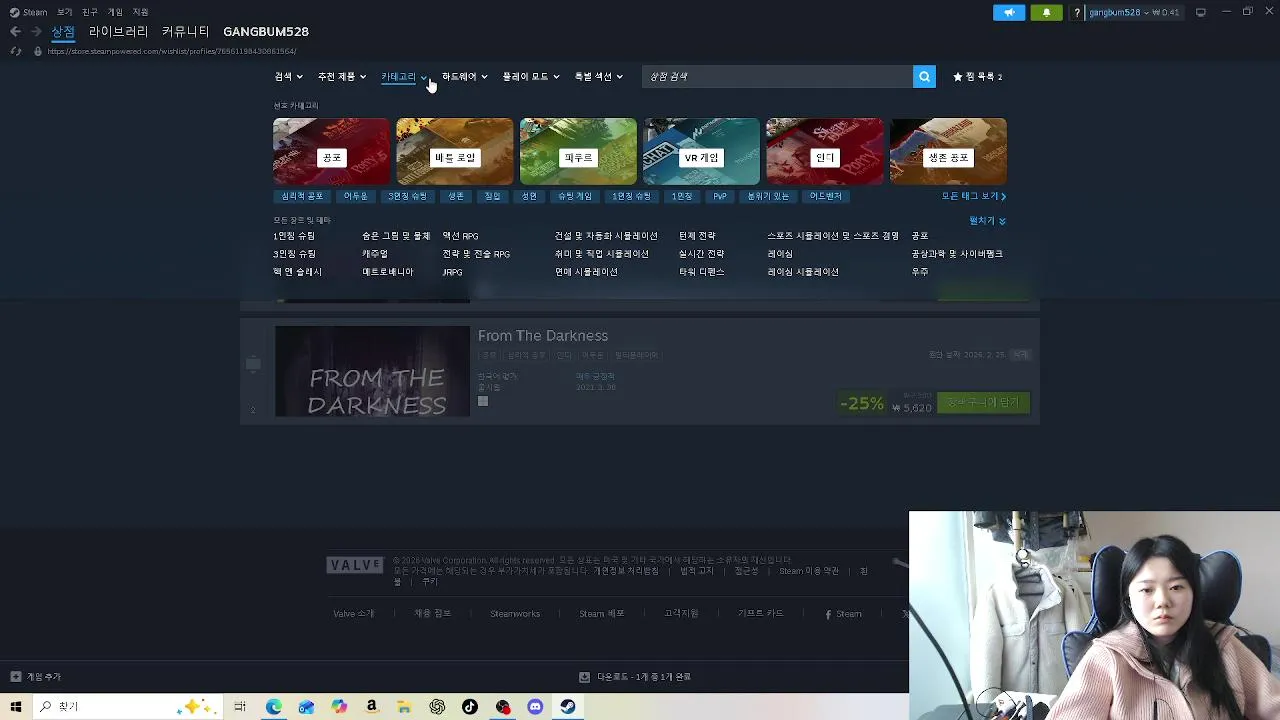Open the VR 게임 category card

tap(701, 151)
